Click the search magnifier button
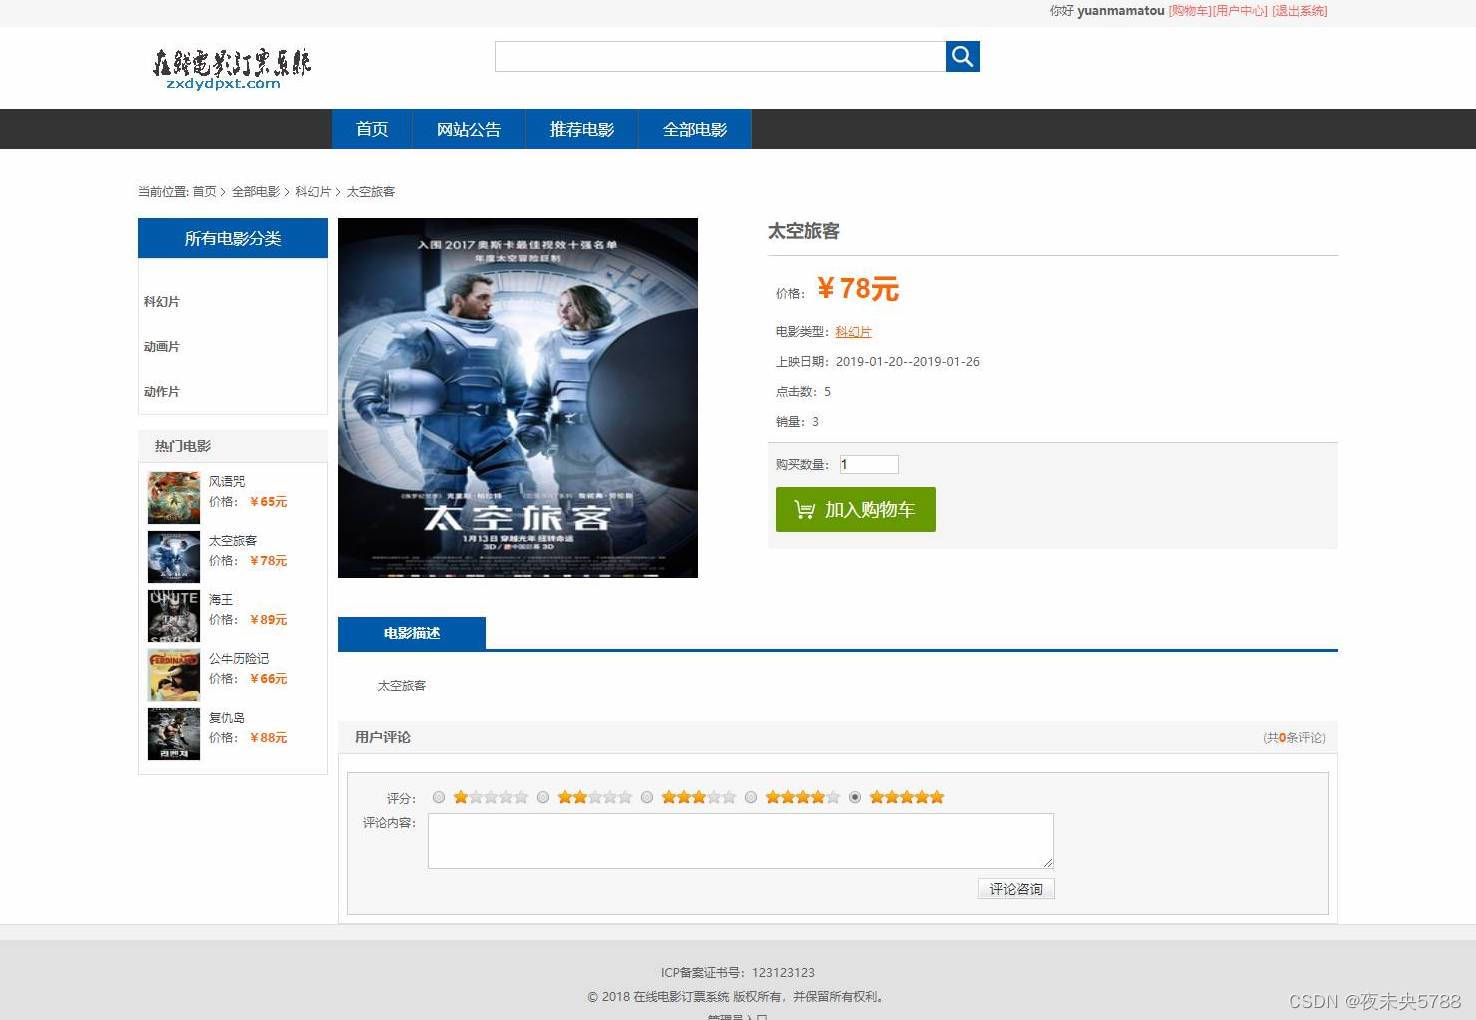Screen dimensions: 1476x1020 coord(962,56)
